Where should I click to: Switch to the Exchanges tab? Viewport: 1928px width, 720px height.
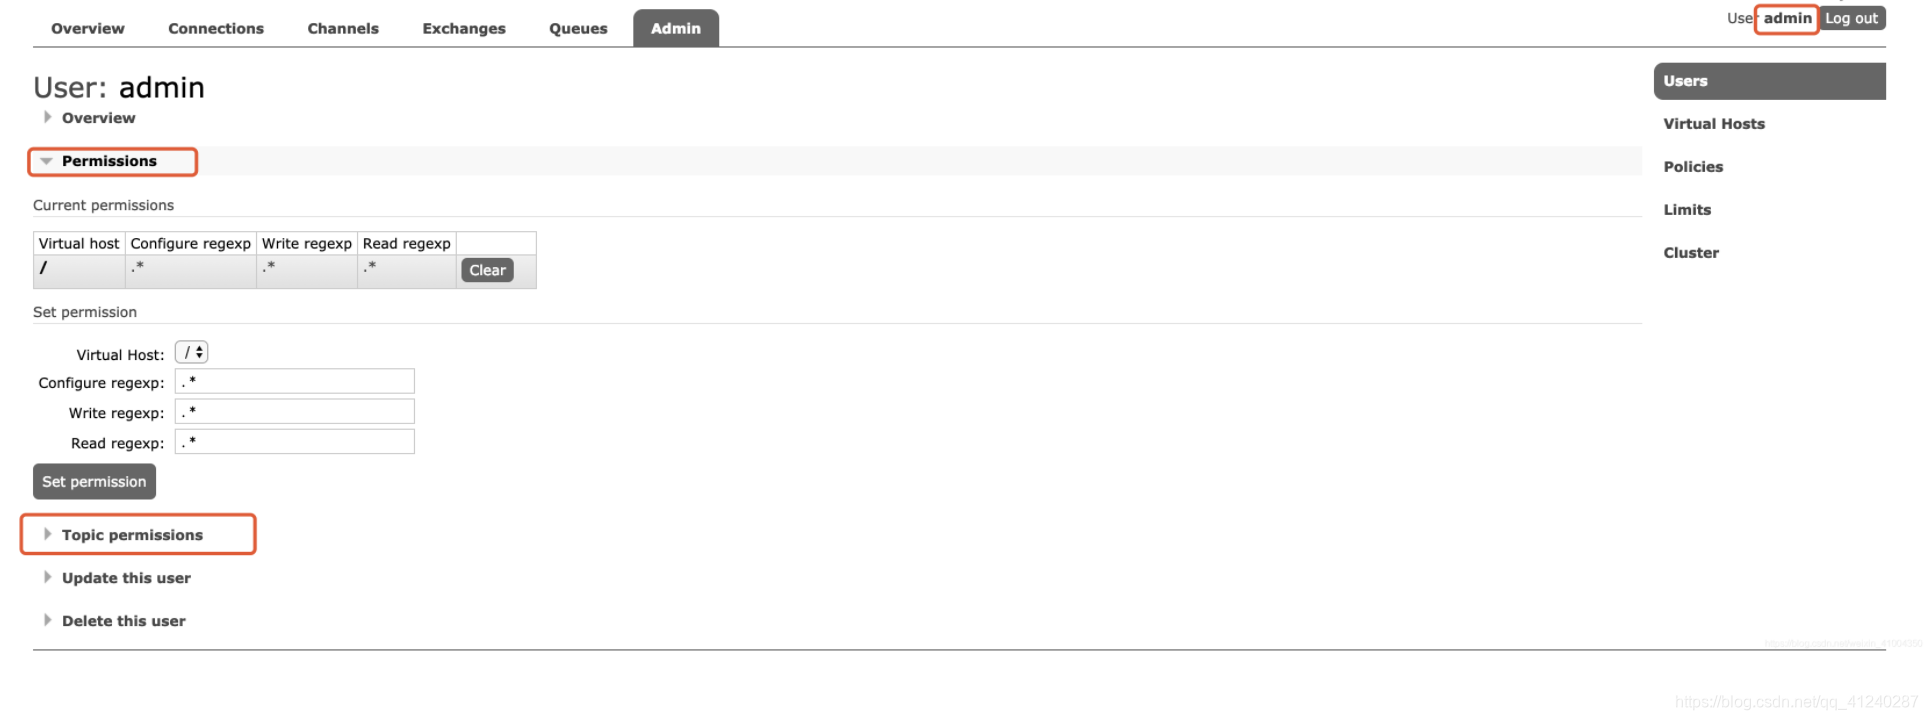coord(463,28)
